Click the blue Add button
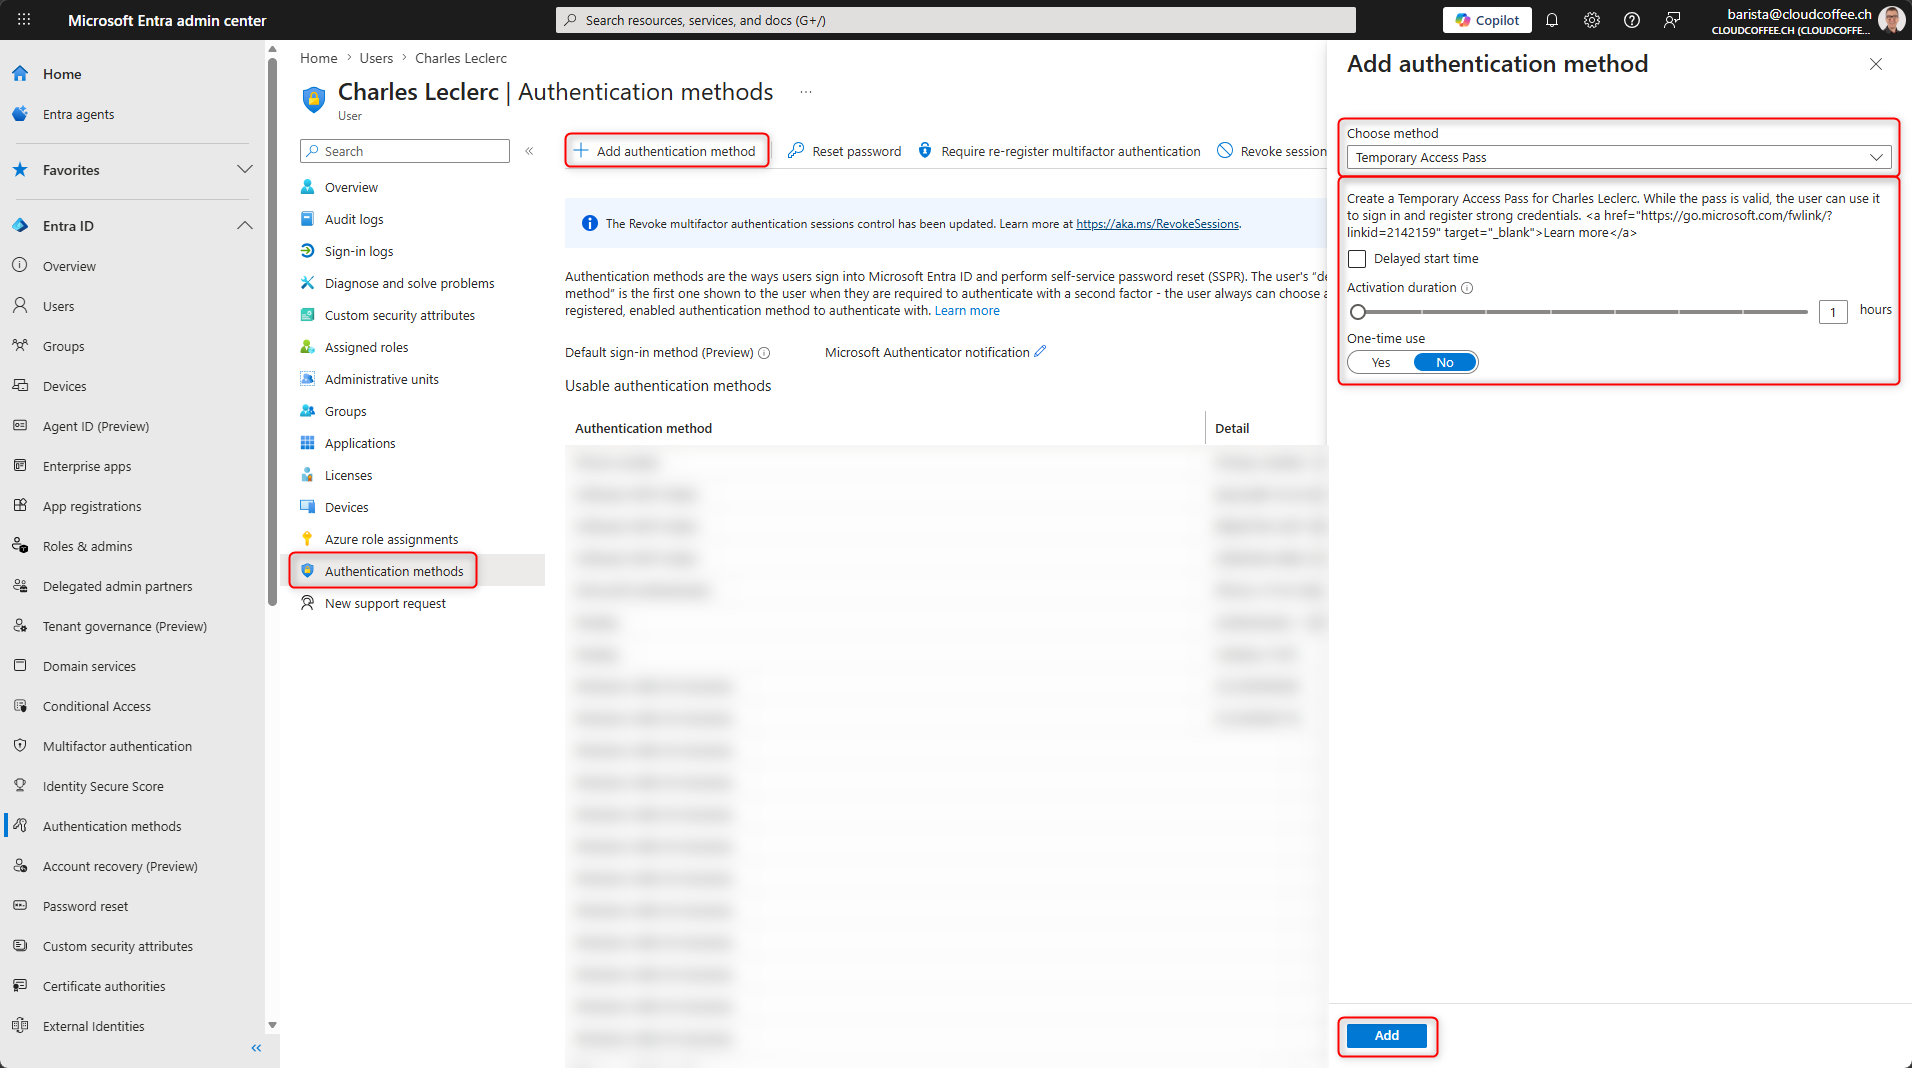 click(x=1386, y=1036)
